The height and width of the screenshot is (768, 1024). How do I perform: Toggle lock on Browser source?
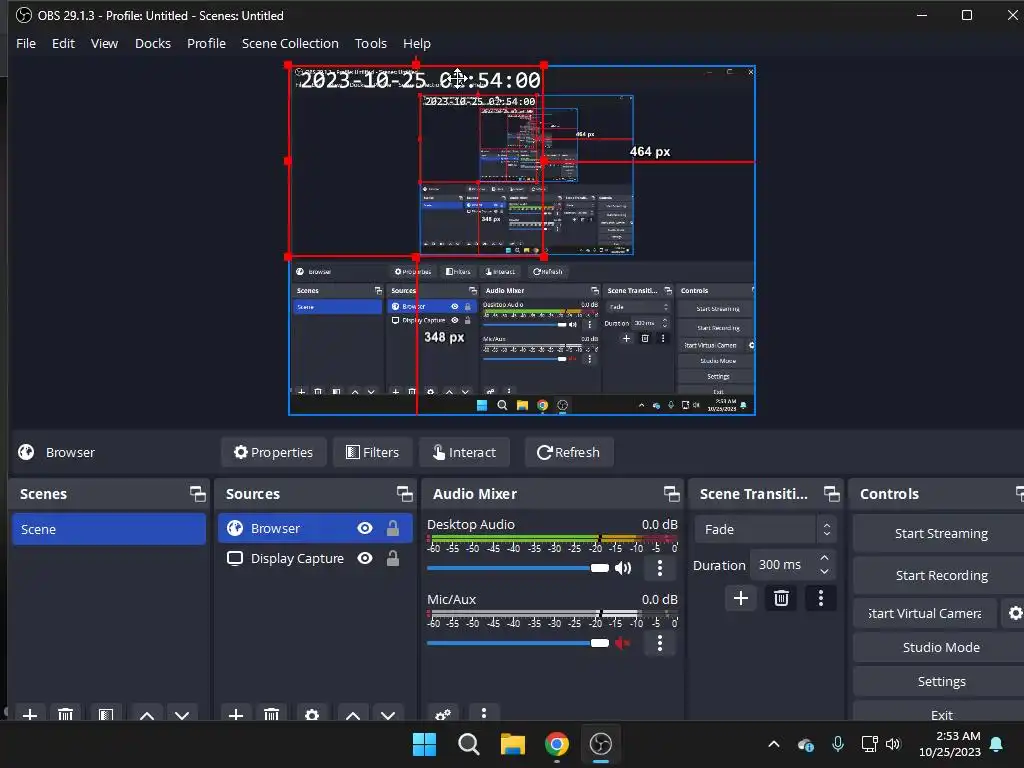(x=392, y=528)
